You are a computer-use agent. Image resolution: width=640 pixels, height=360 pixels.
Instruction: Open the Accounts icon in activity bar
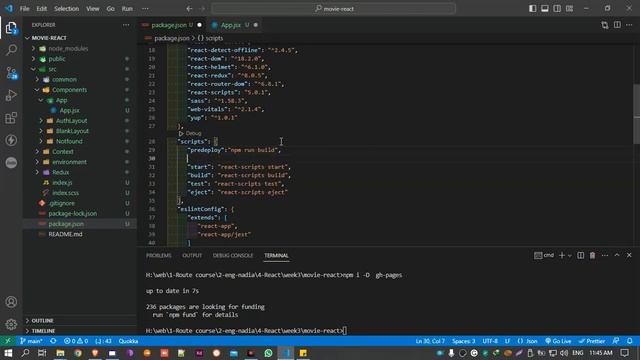click(x=11, y=302)
